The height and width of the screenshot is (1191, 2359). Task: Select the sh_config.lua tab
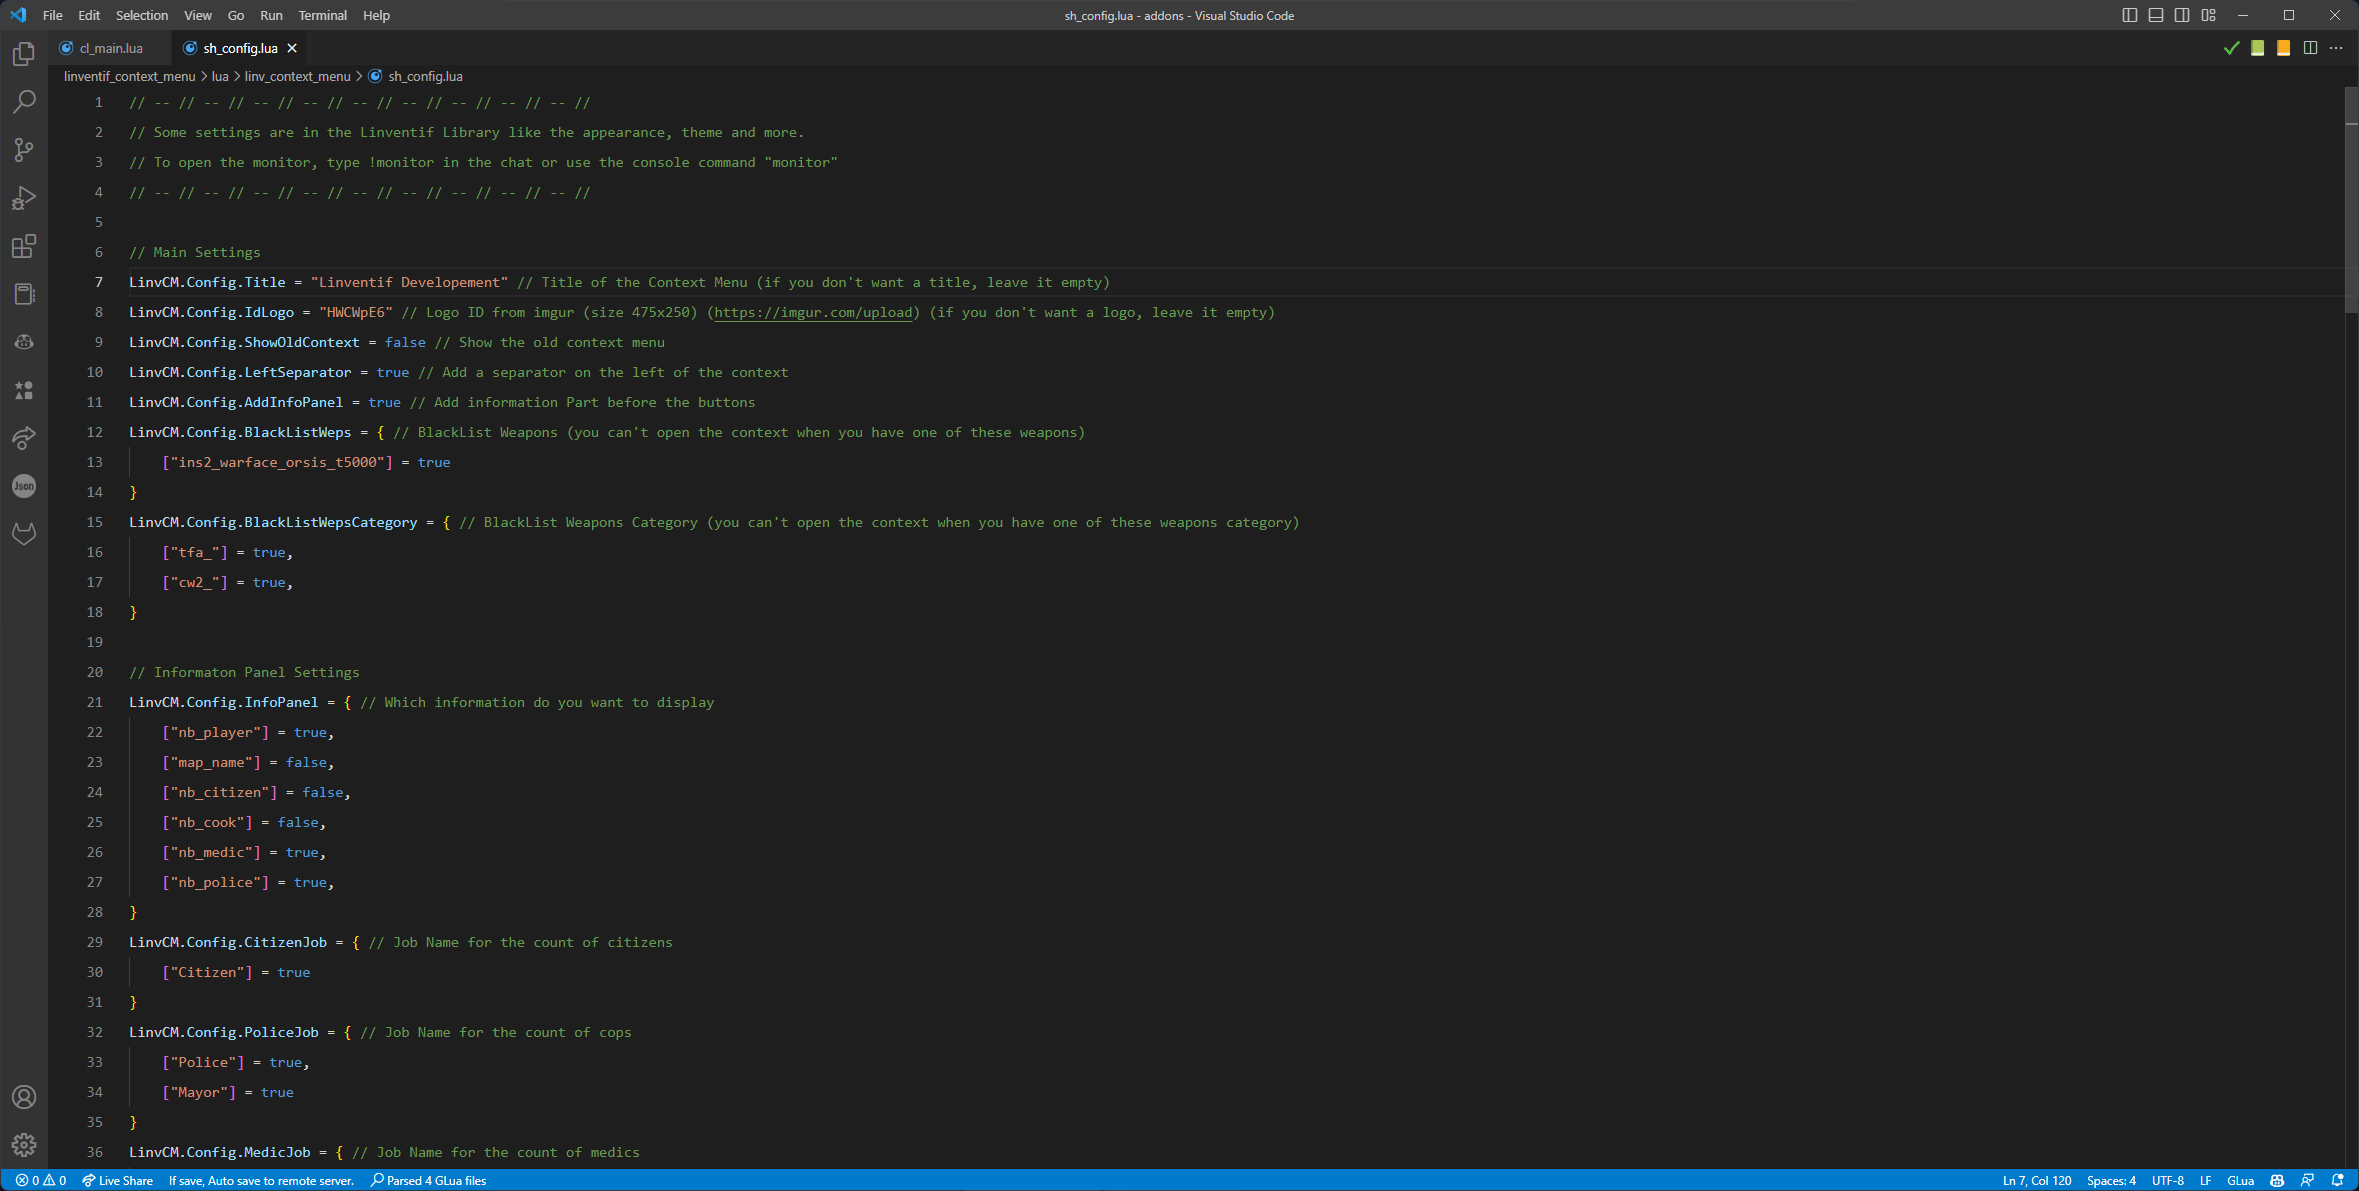tap(238, 48)
